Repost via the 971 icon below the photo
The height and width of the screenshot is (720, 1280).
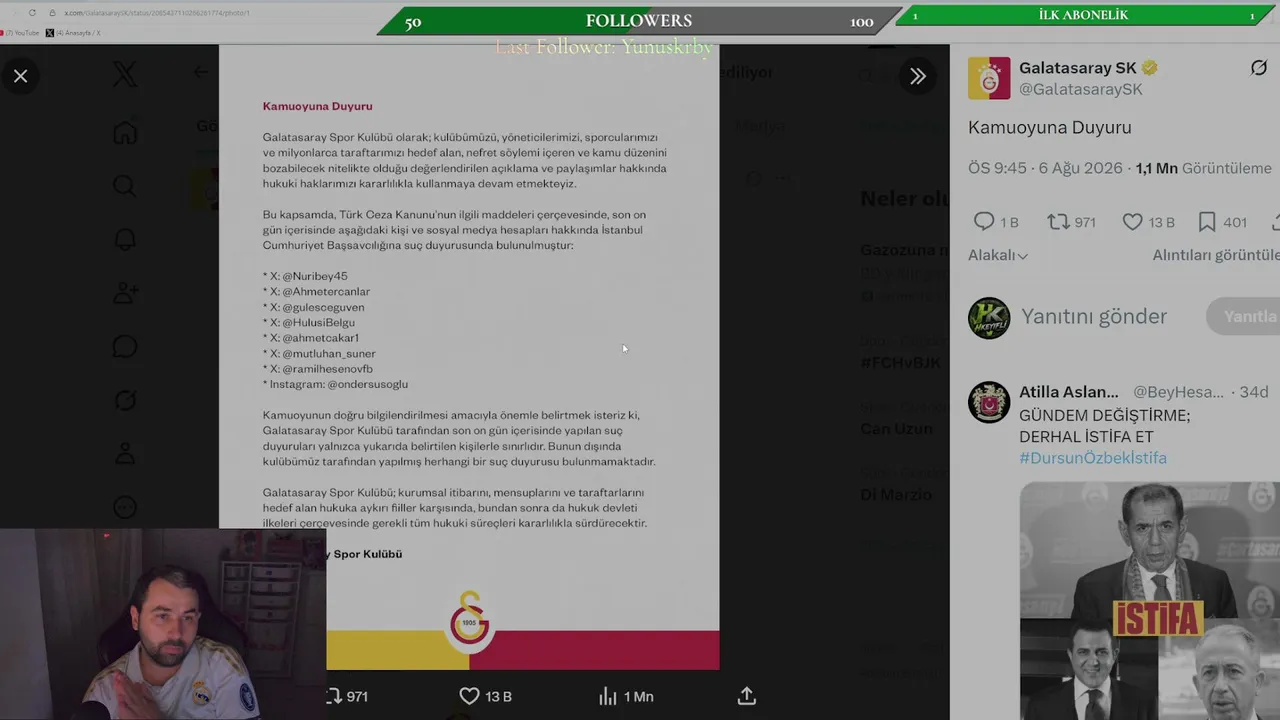pos(347,696)
